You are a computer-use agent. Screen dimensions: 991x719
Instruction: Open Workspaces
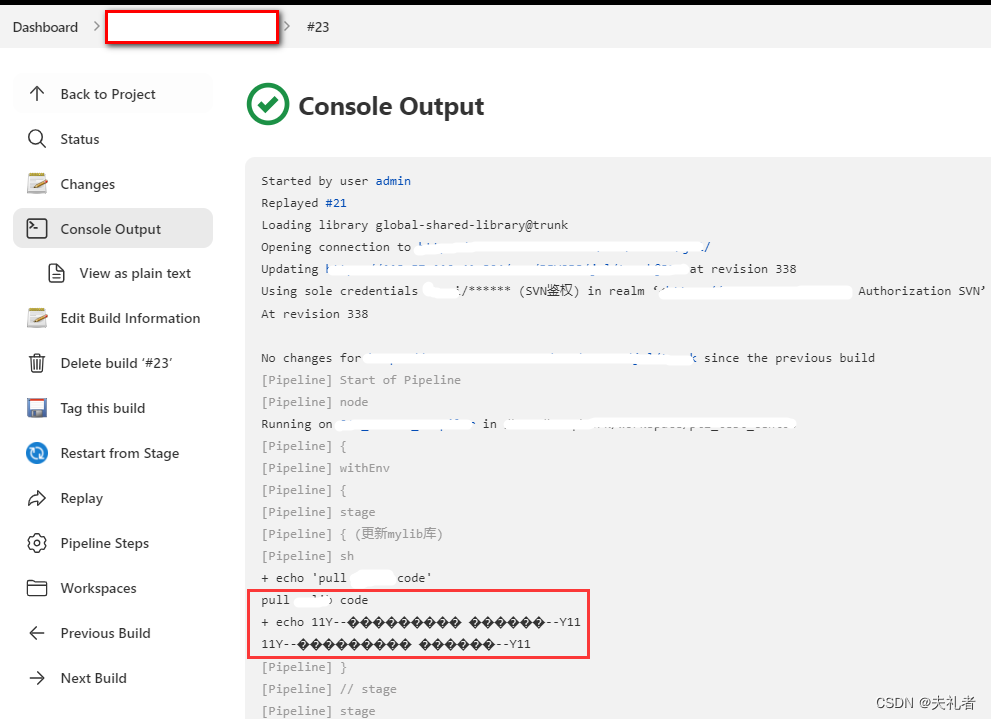coord(112,588)
